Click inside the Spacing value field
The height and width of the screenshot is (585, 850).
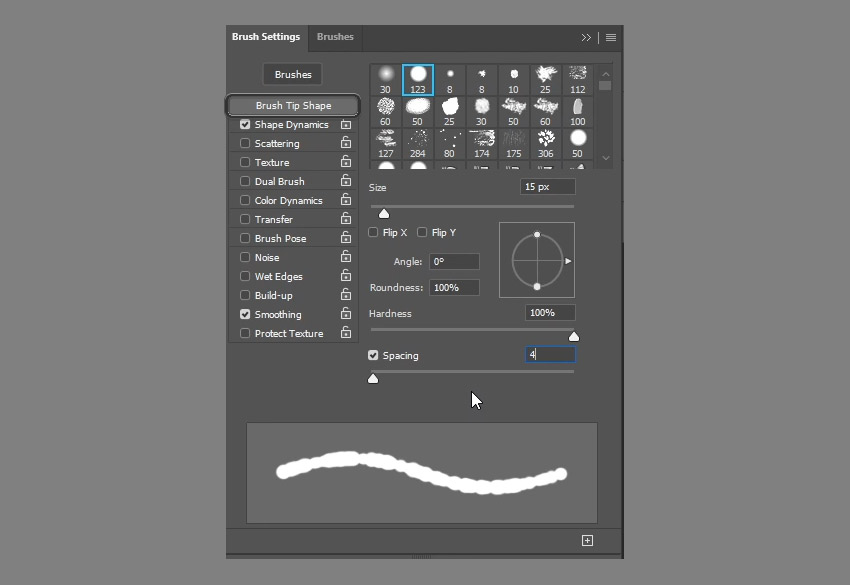pyautogui.click(x=549, y=355)
